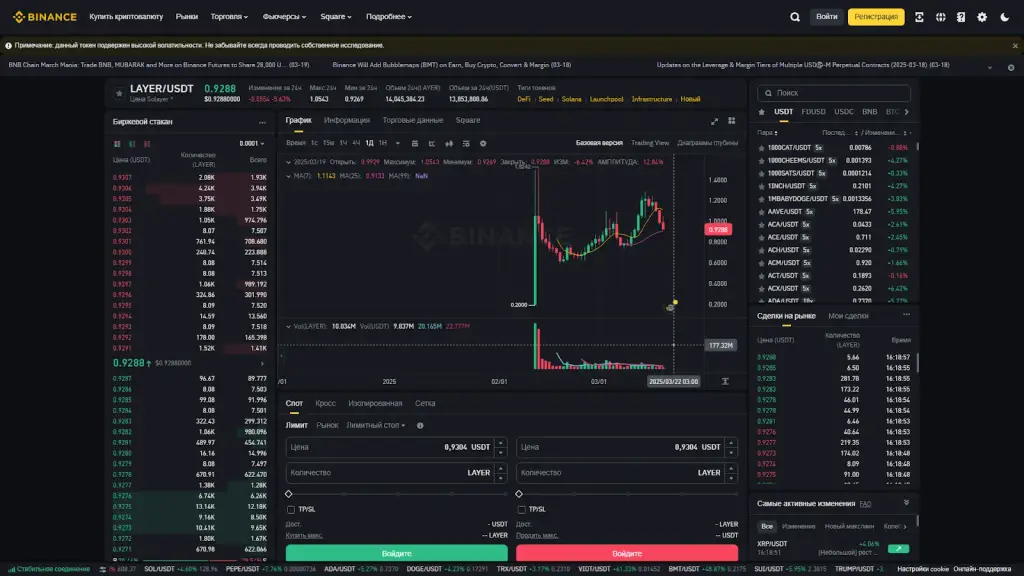1024x576 pixels.
Task: Open chart drawing tools icon
Action: coord(432,144)
